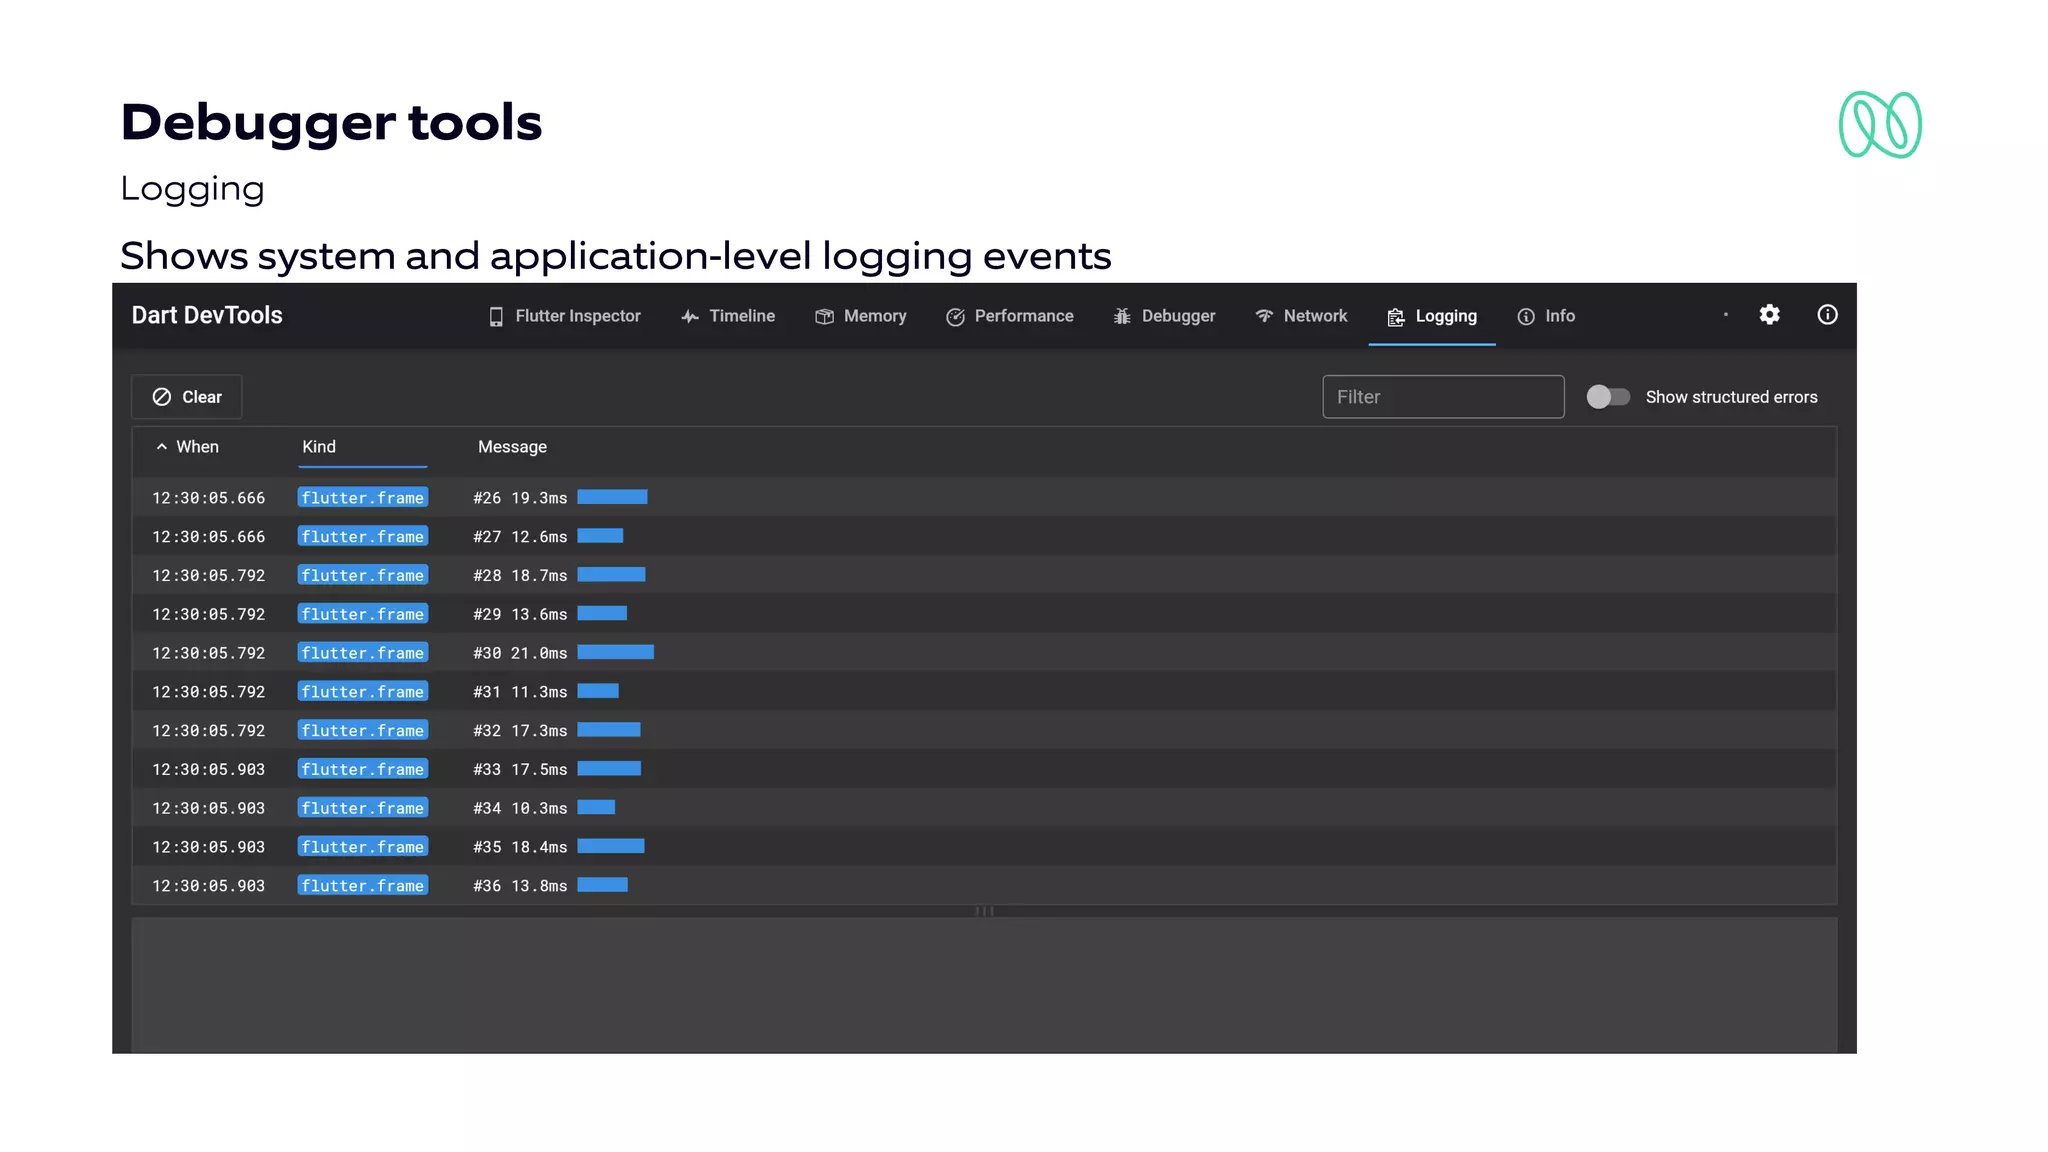Open the Network tab

pyautogui.click(x=1301, y=316)
